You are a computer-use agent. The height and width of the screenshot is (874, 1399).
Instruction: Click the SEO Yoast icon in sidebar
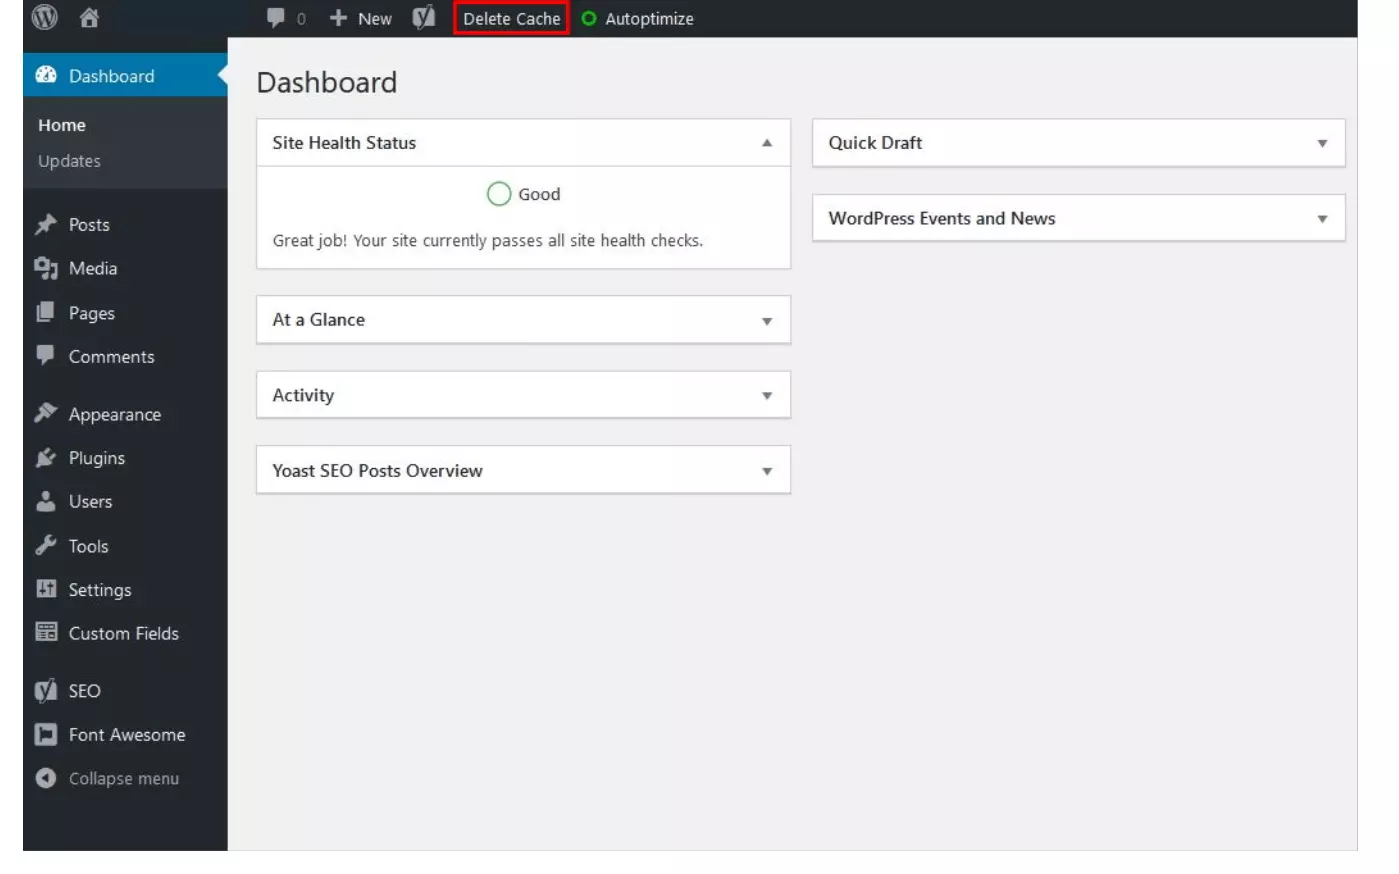click(46, 690)
